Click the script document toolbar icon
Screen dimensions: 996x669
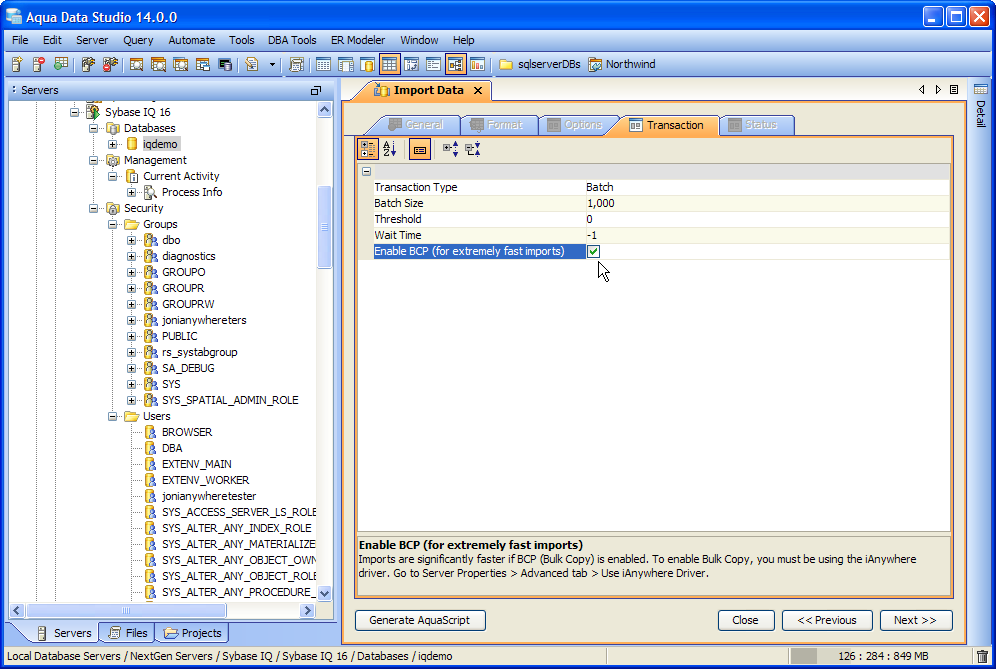click(252, 64)
